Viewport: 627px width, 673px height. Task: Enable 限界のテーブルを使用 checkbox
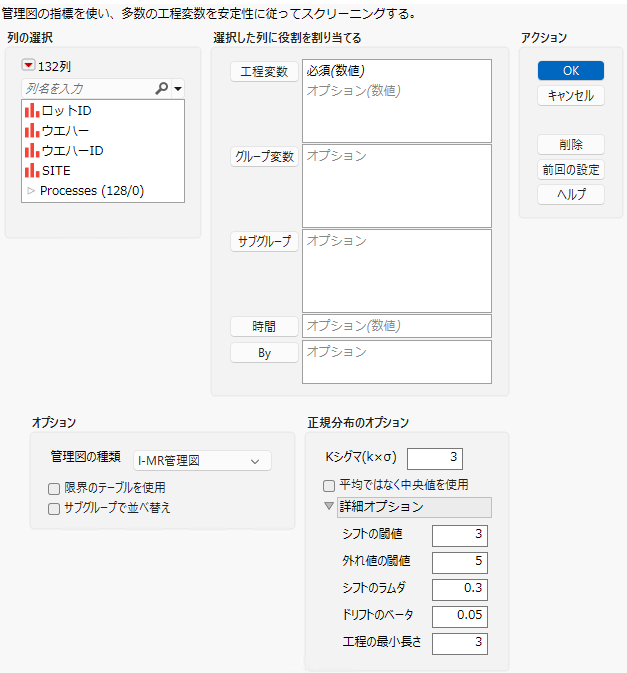click(54, 489)
